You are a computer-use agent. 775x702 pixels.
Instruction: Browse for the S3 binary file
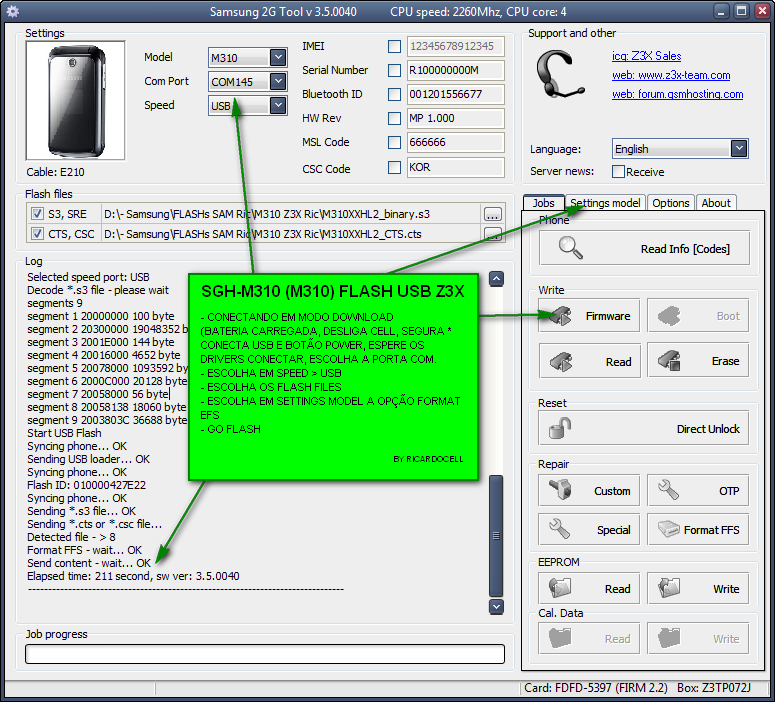coord(492,214)
